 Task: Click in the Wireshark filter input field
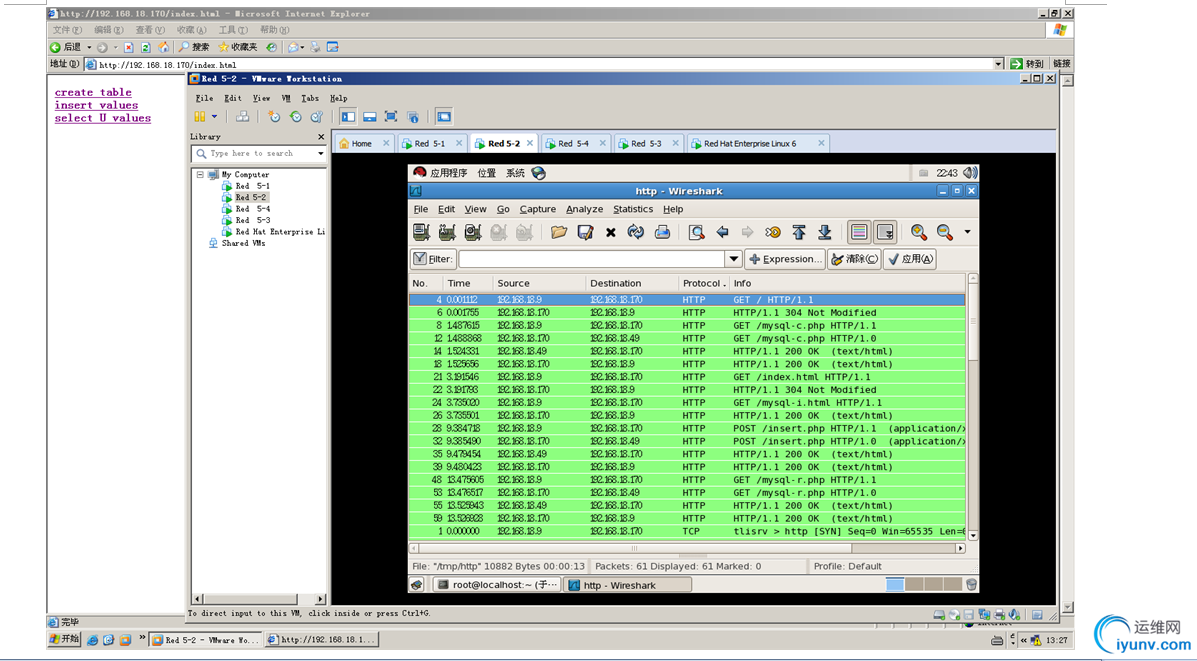coord(592,259)
